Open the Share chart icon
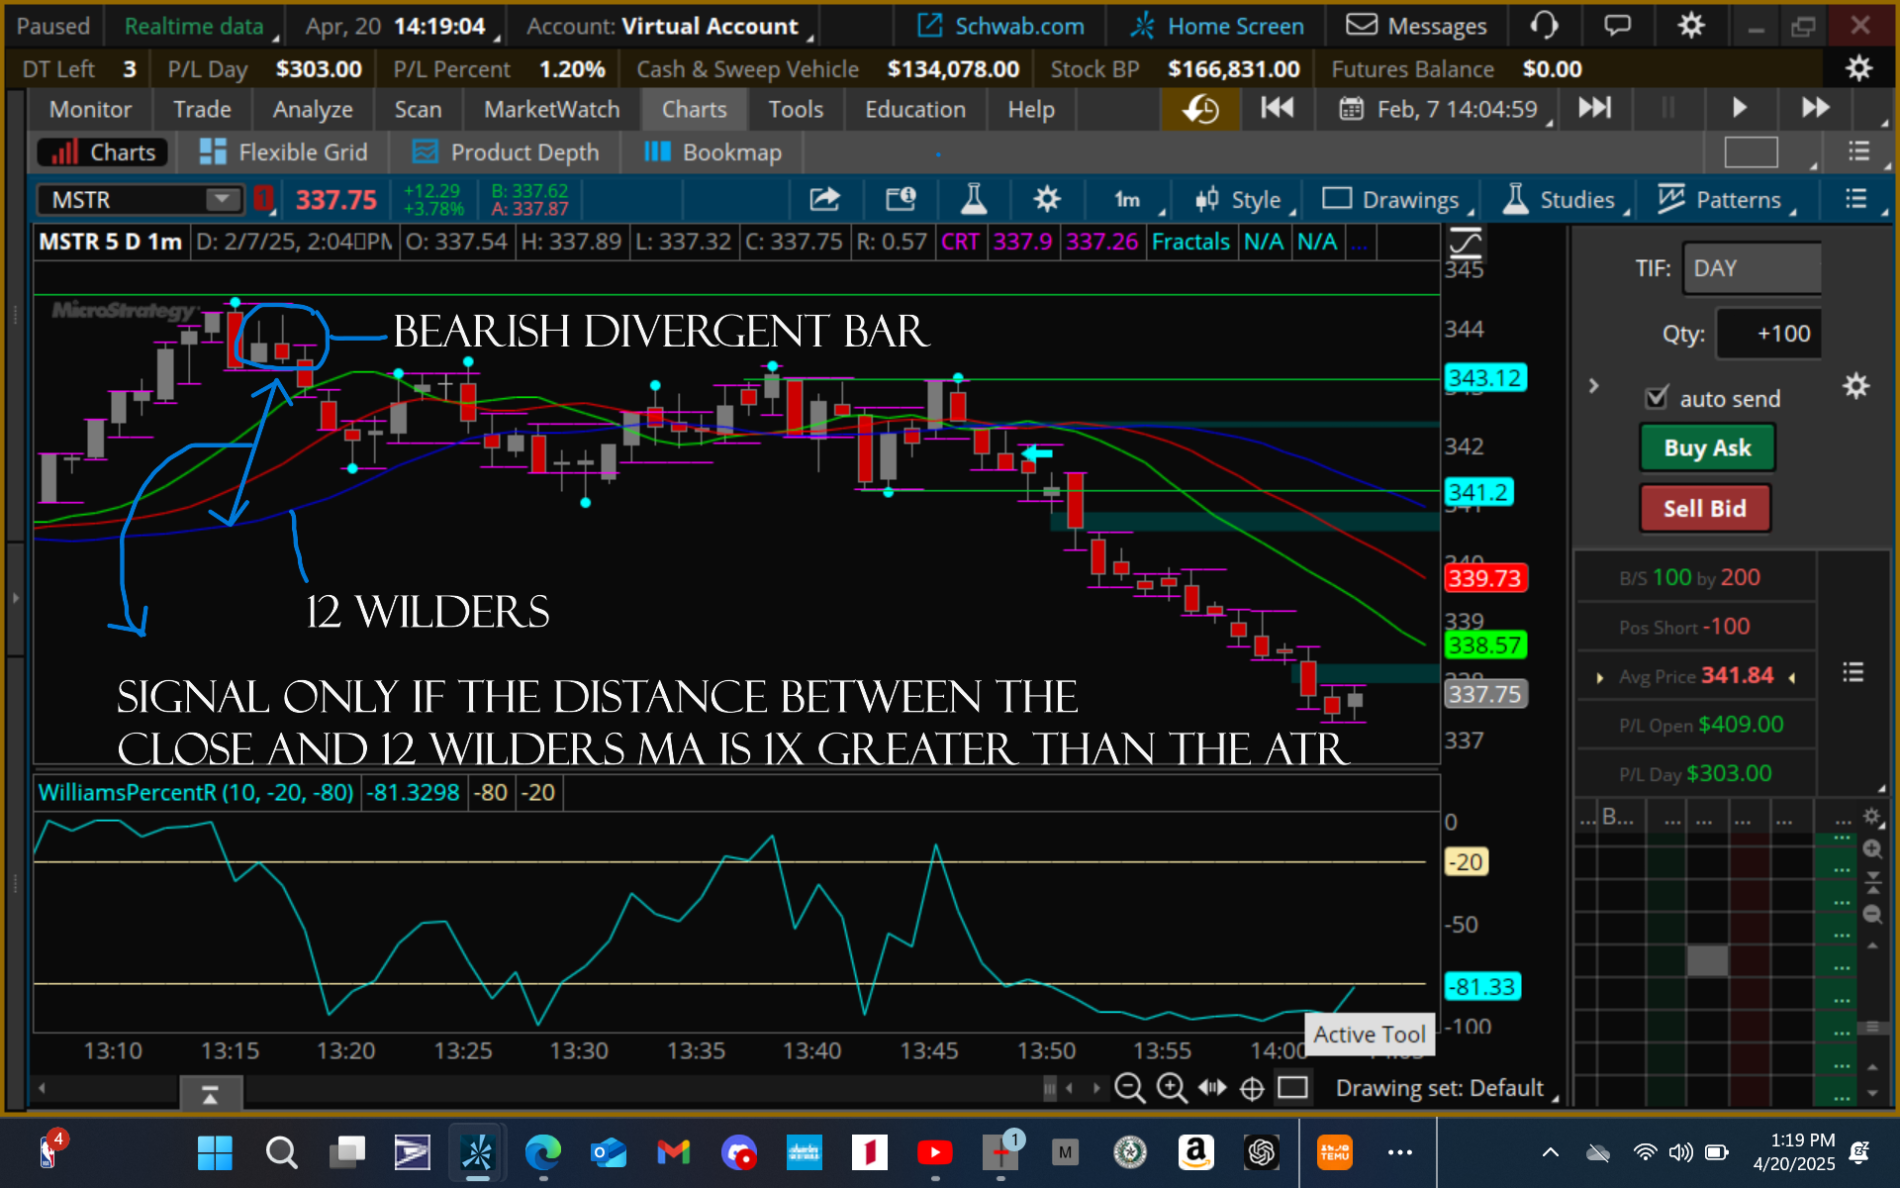The height and width of the screenshot is (1188, 1900). pyautogui.click(x=824, y=199)
